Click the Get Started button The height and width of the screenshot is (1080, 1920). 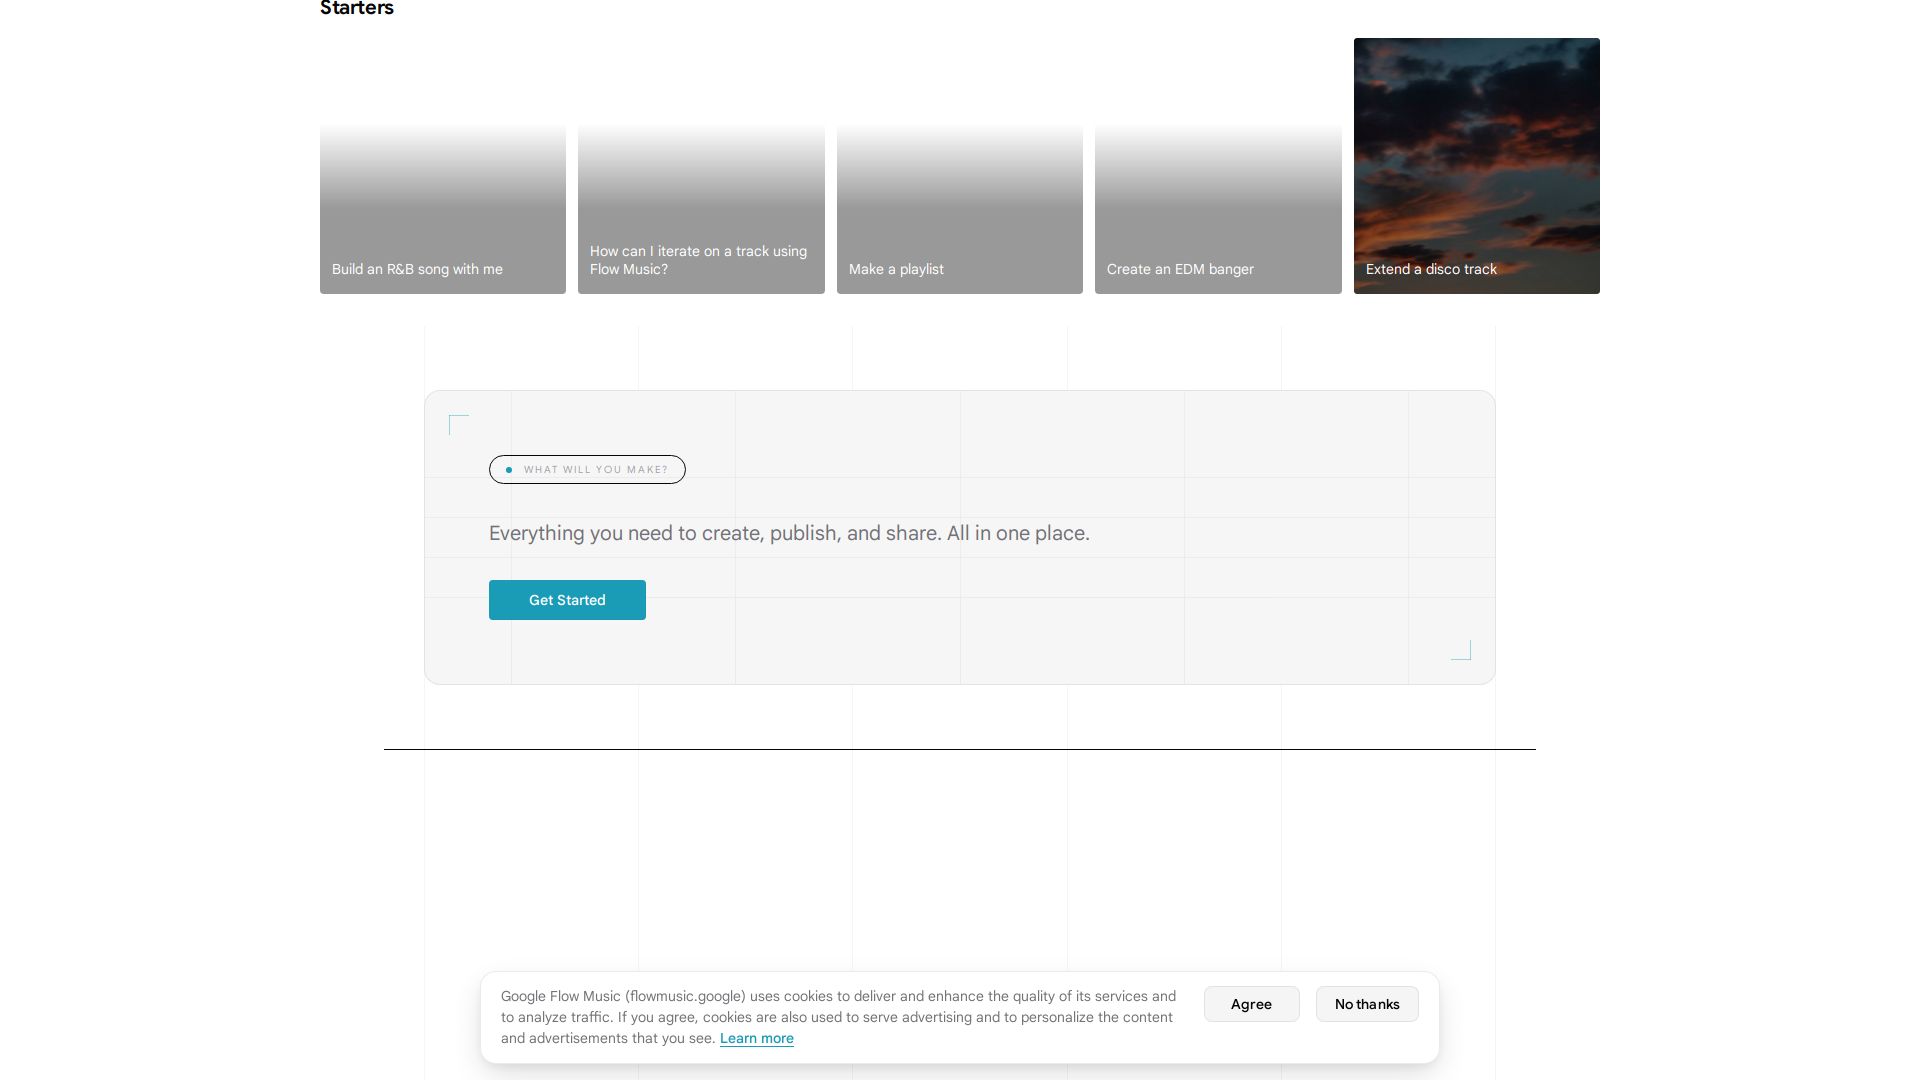[567, 600]
